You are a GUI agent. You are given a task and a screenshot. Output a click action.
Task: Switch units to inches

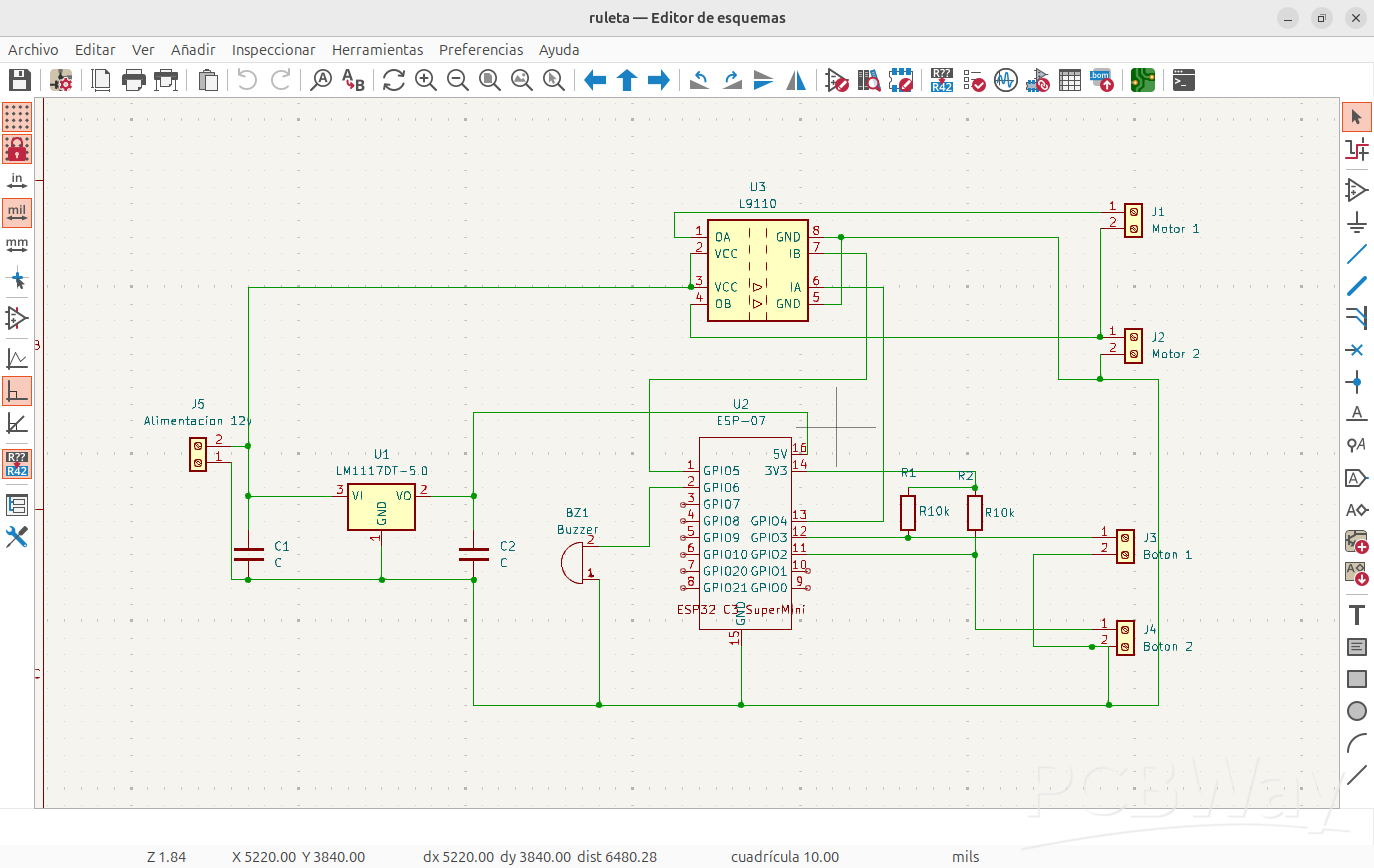[x=17, y=181]
